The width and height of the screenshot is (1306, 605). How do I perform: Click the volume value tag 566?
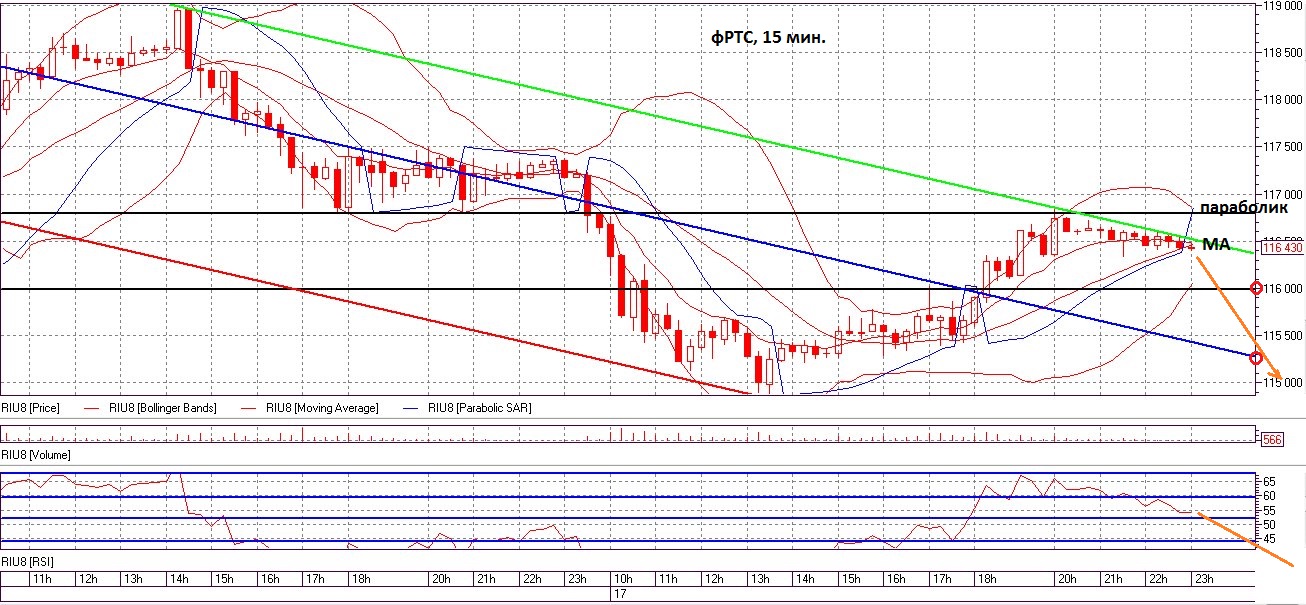[1272, 439]
